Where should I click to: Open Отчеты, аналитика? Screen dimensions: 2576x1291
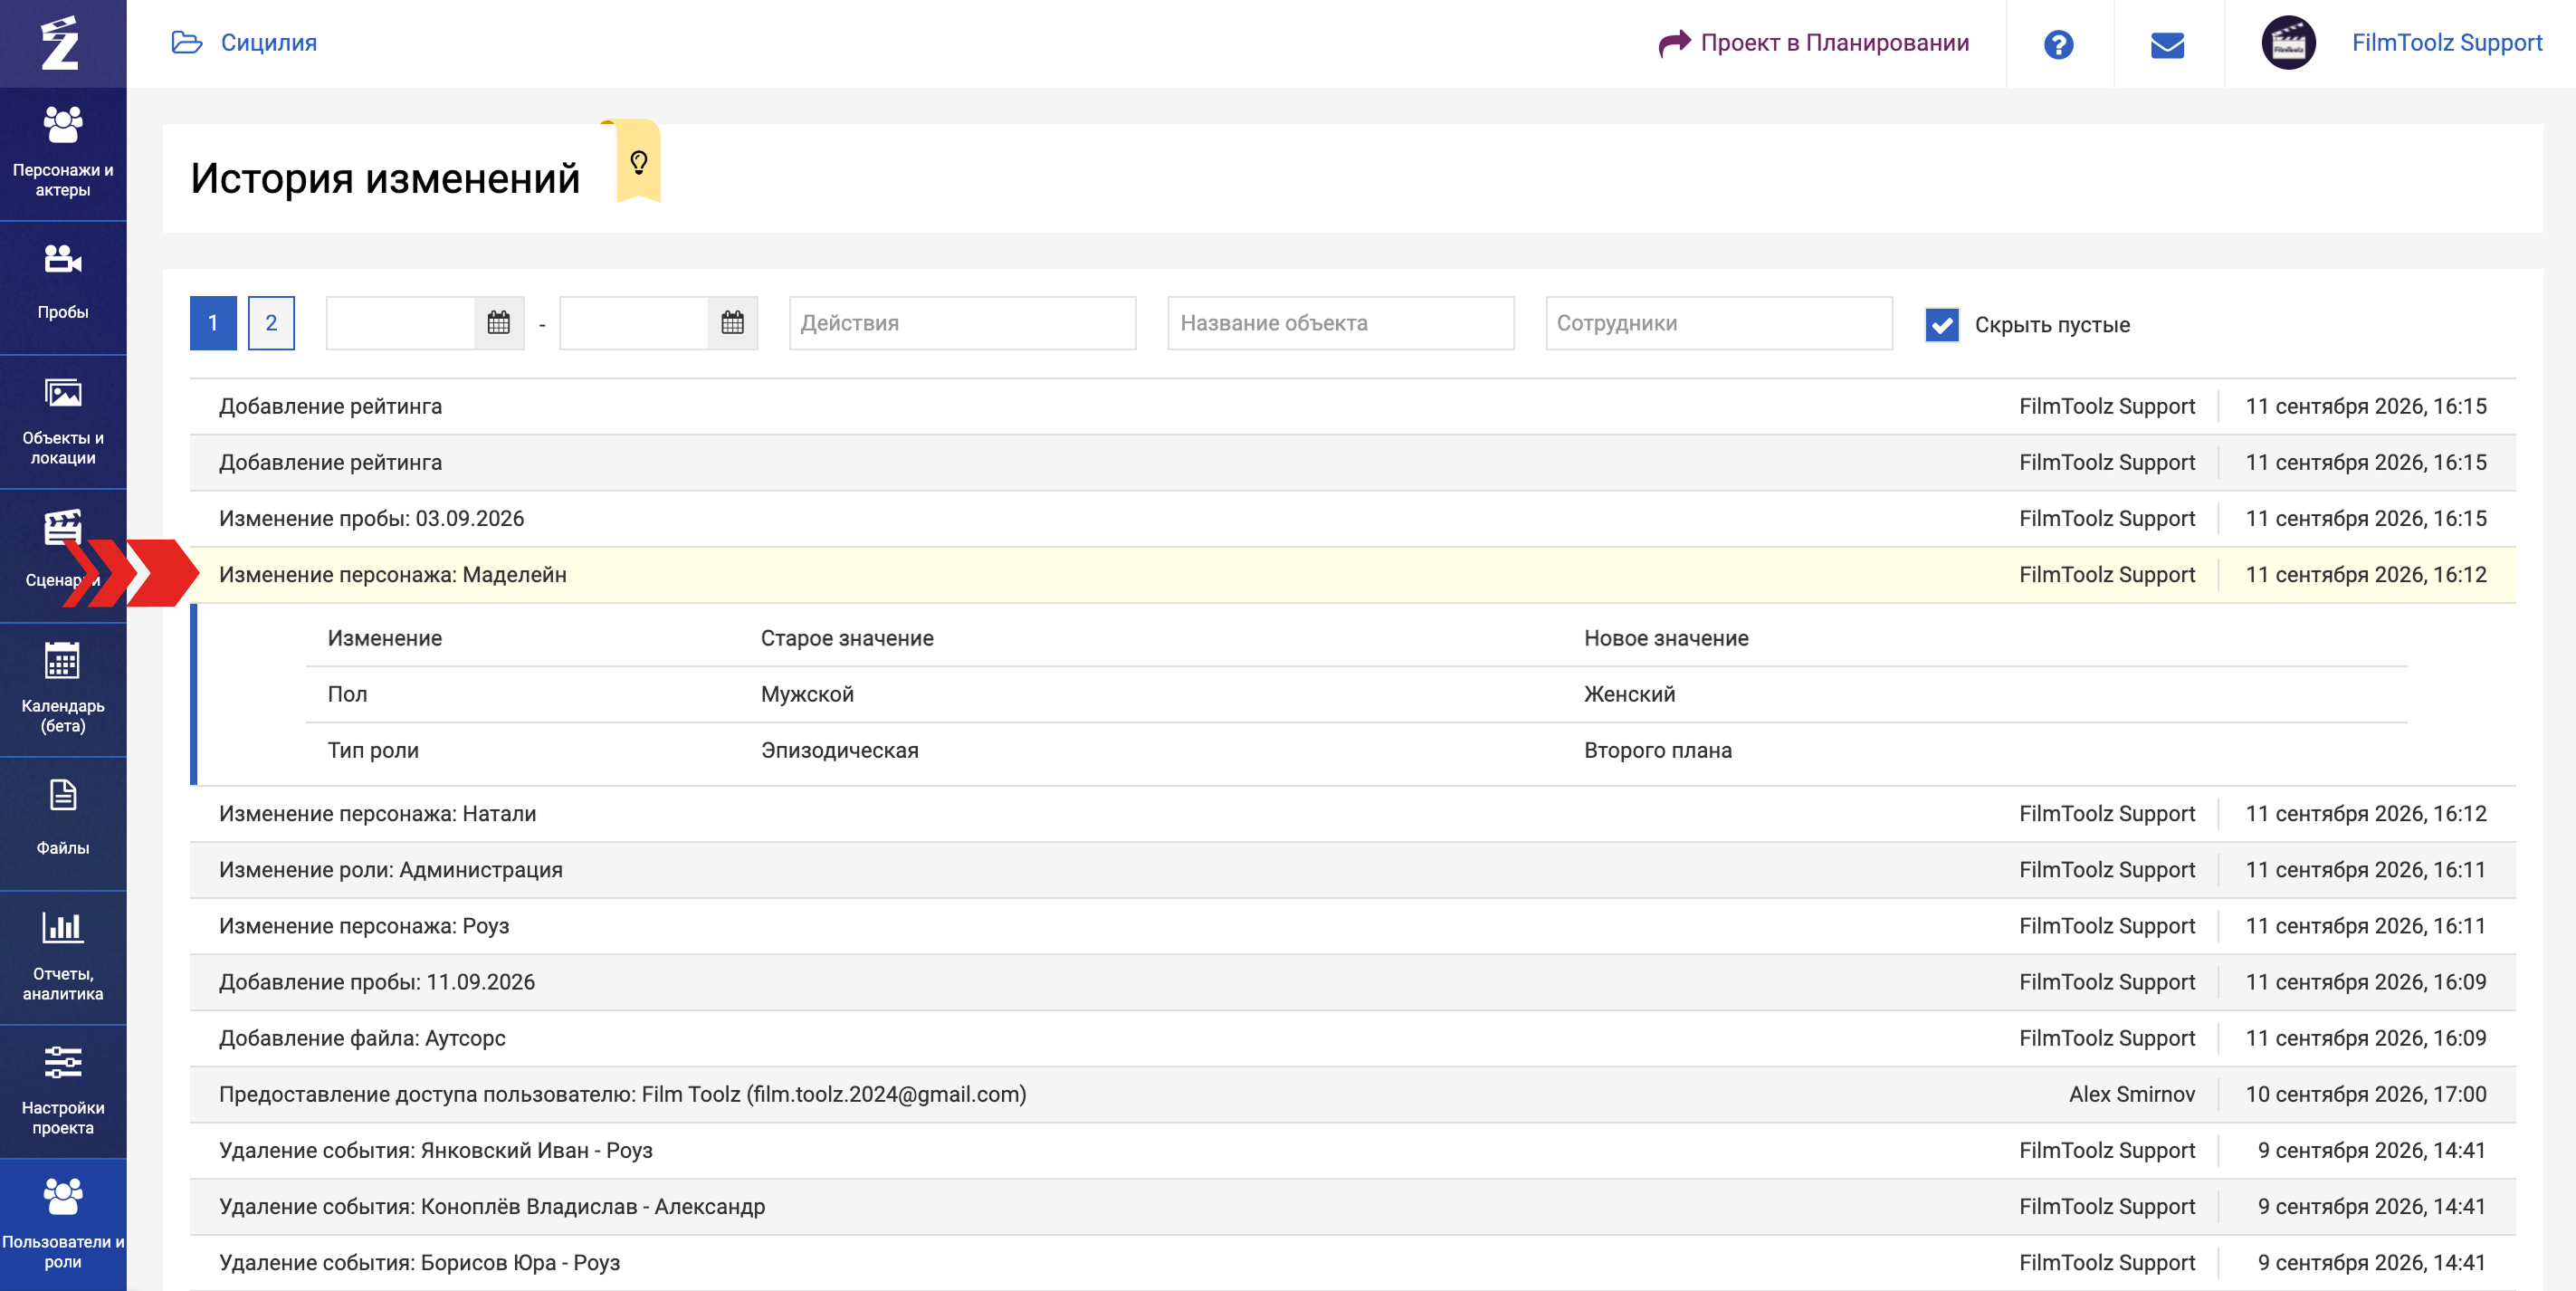63,957
